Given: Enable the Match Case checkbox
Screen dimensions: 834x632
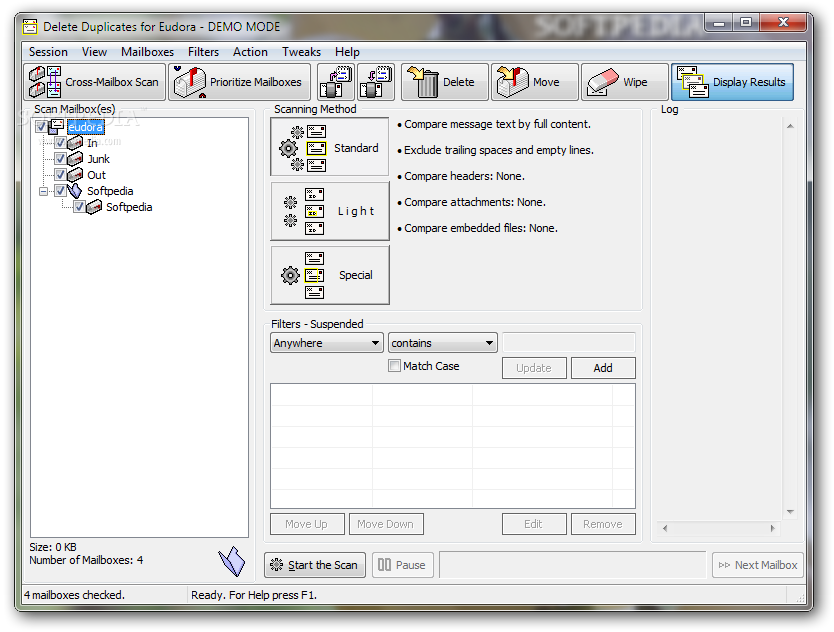Looking at the screenshot, I should [394, 366].
